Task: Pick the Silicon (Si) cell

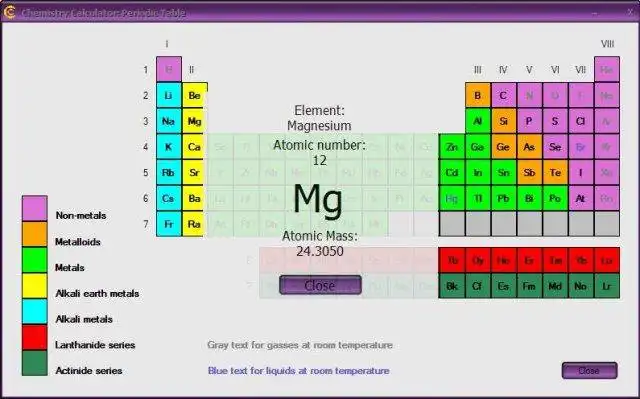Action: 504,121
